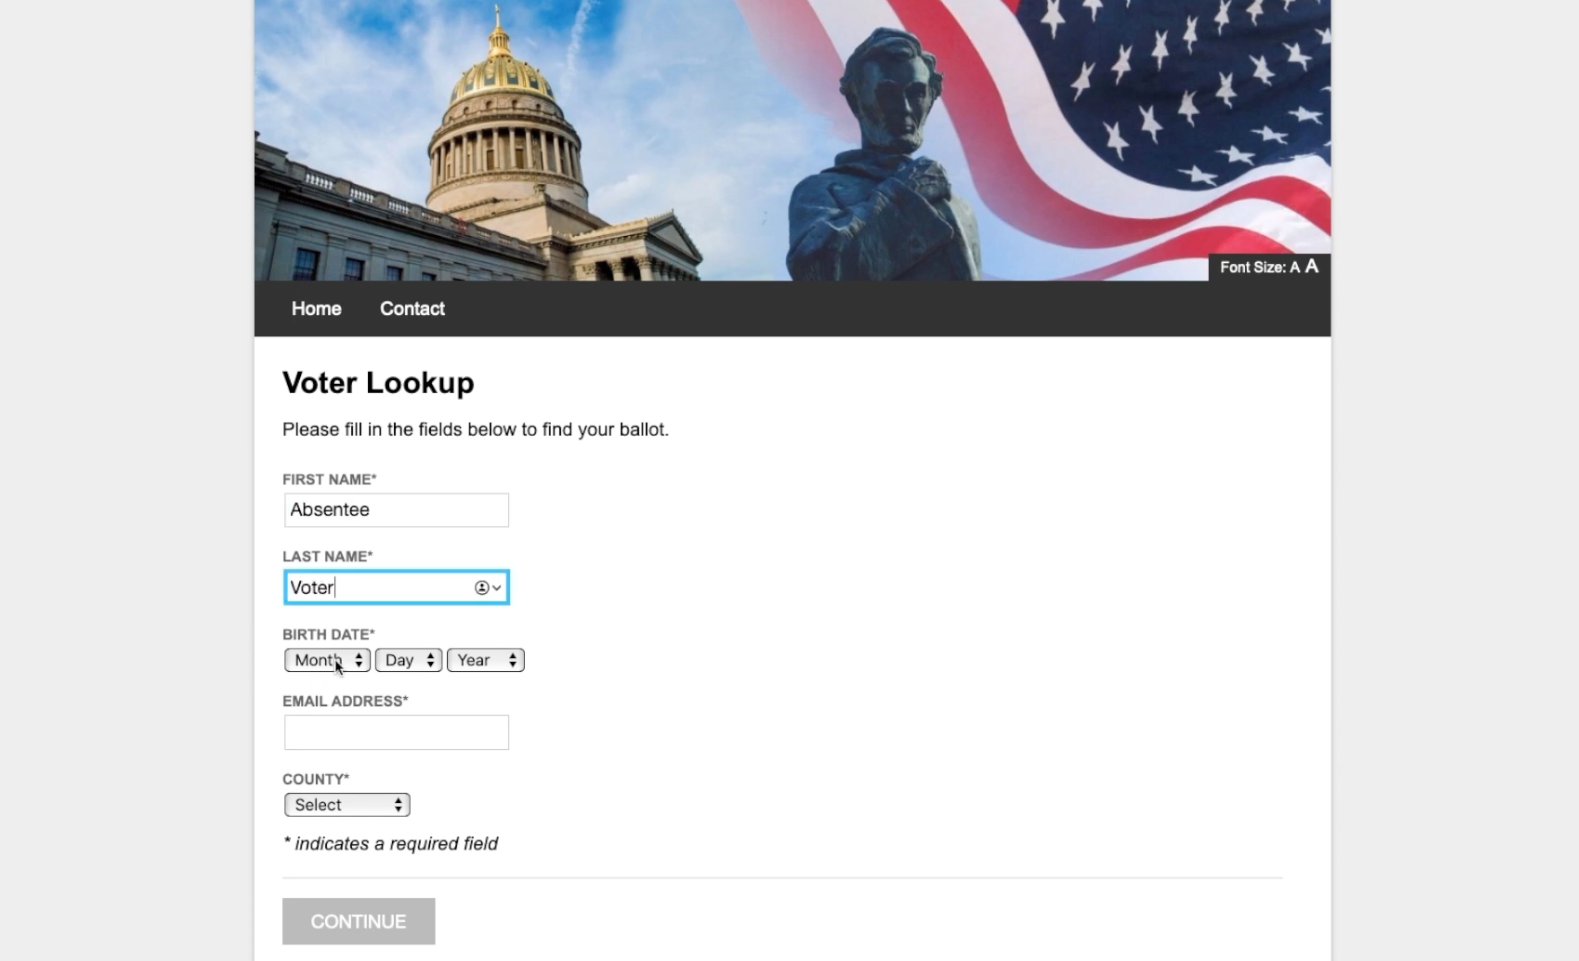
Task: Click the FIRST NAME* label
Action: (x=329, y=479)
